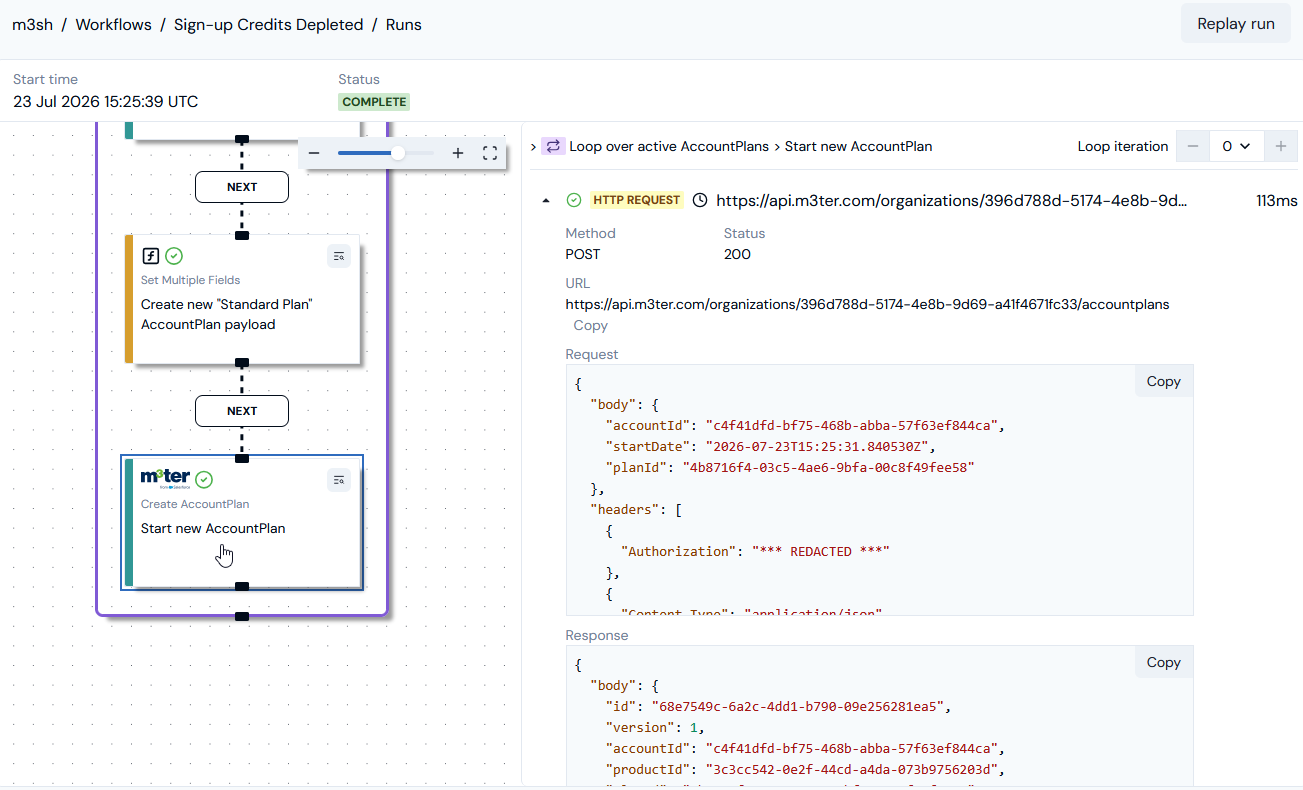Increase the loop iteration number
The width and height of the screenshot is (1303, 790).
(x=1281, y=146)
